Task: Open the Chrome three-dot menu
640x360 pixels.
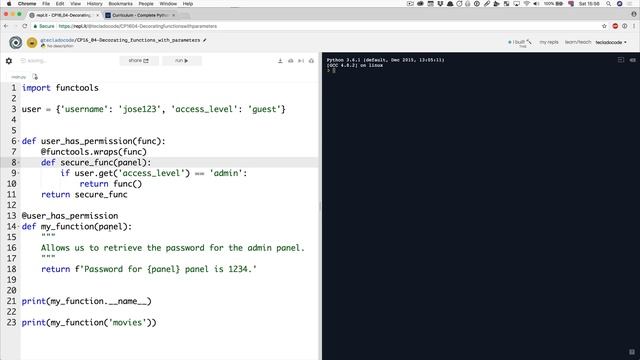Action: coord(634,26)
